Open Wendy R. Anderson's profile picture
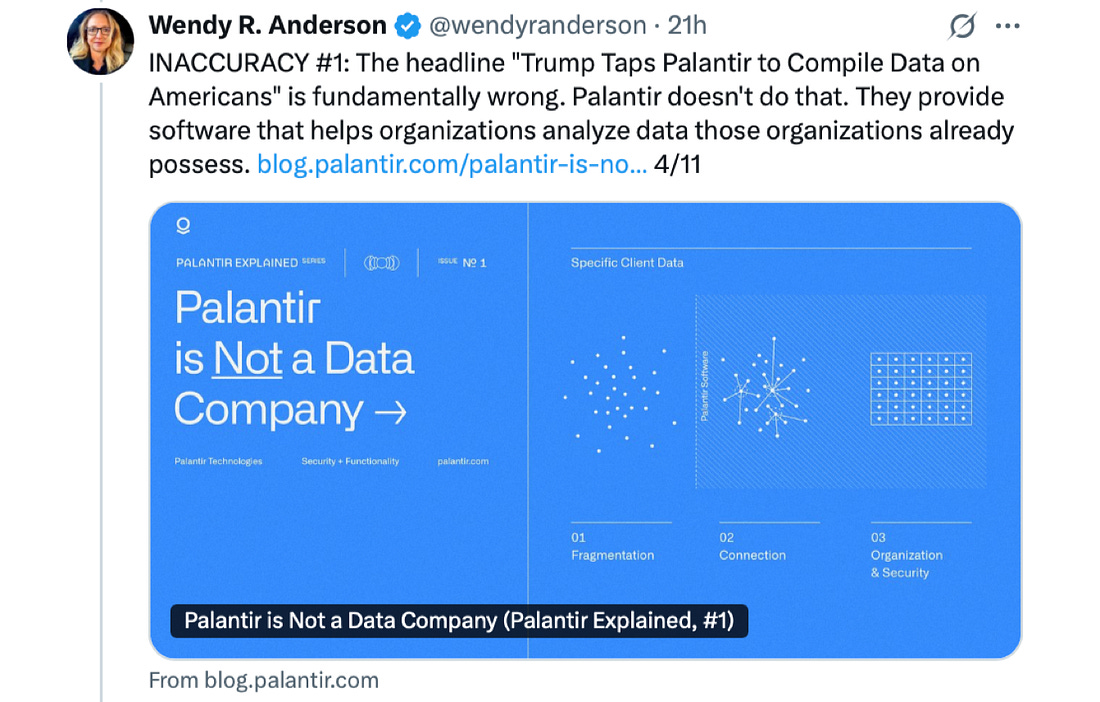 point(101,42)
